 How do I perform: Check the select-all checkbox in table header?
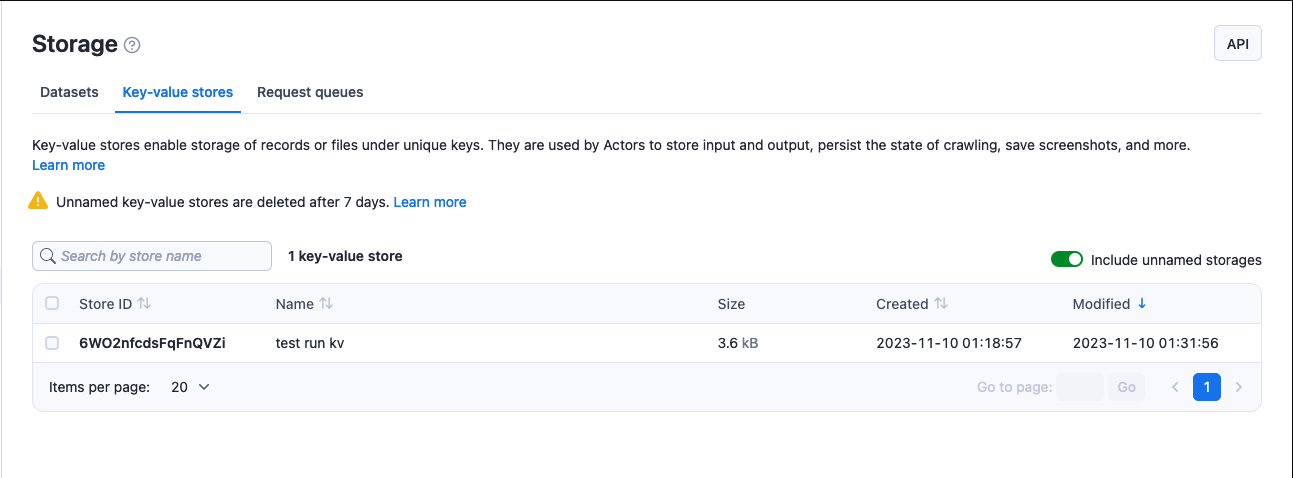click(53, 304)
